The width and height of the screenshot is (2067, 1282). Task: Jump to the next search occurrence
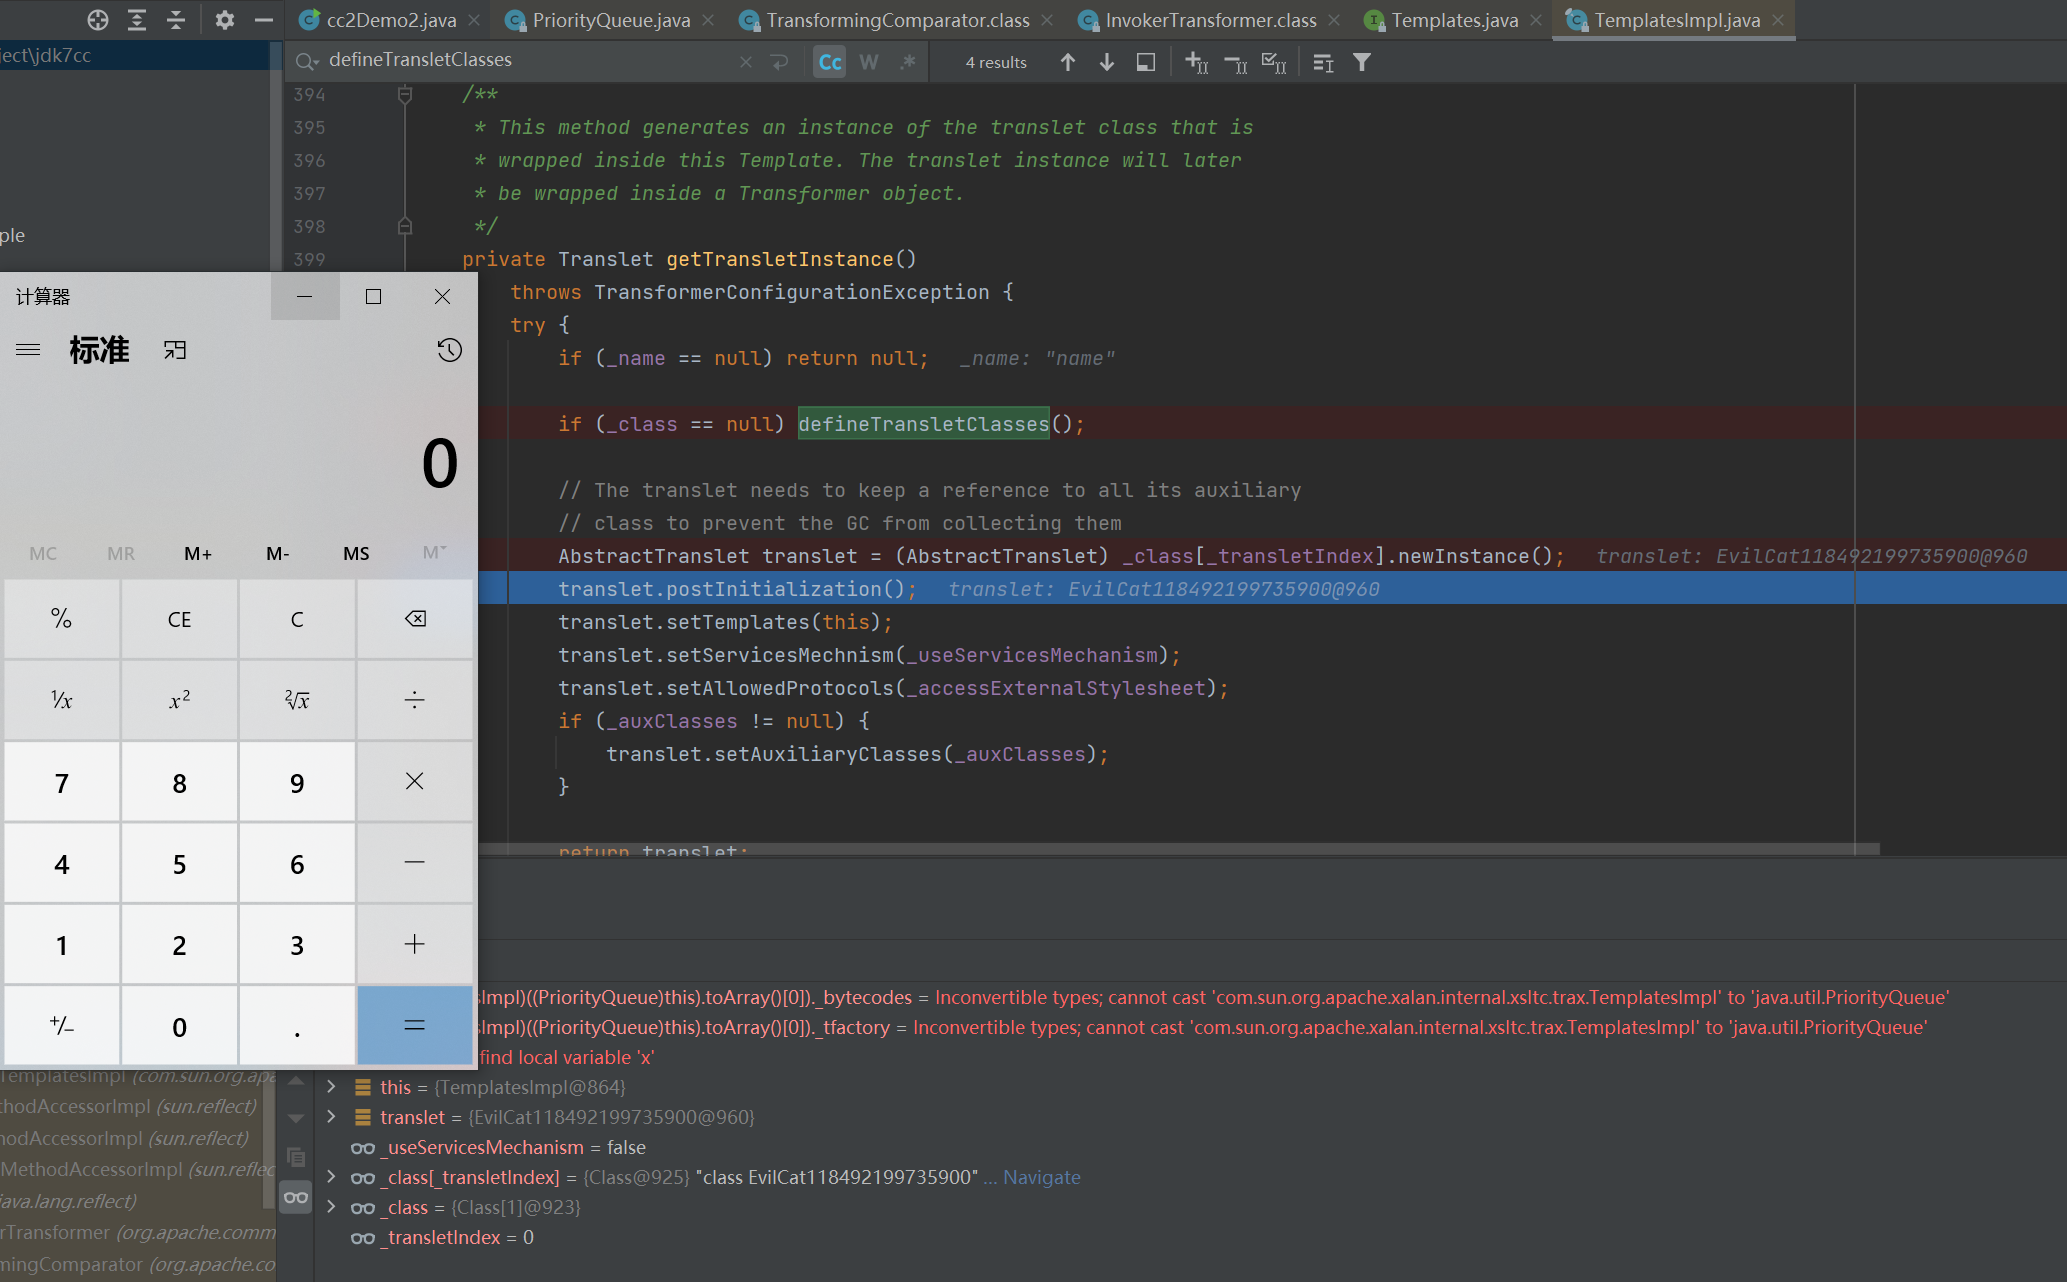[1106, 62]
